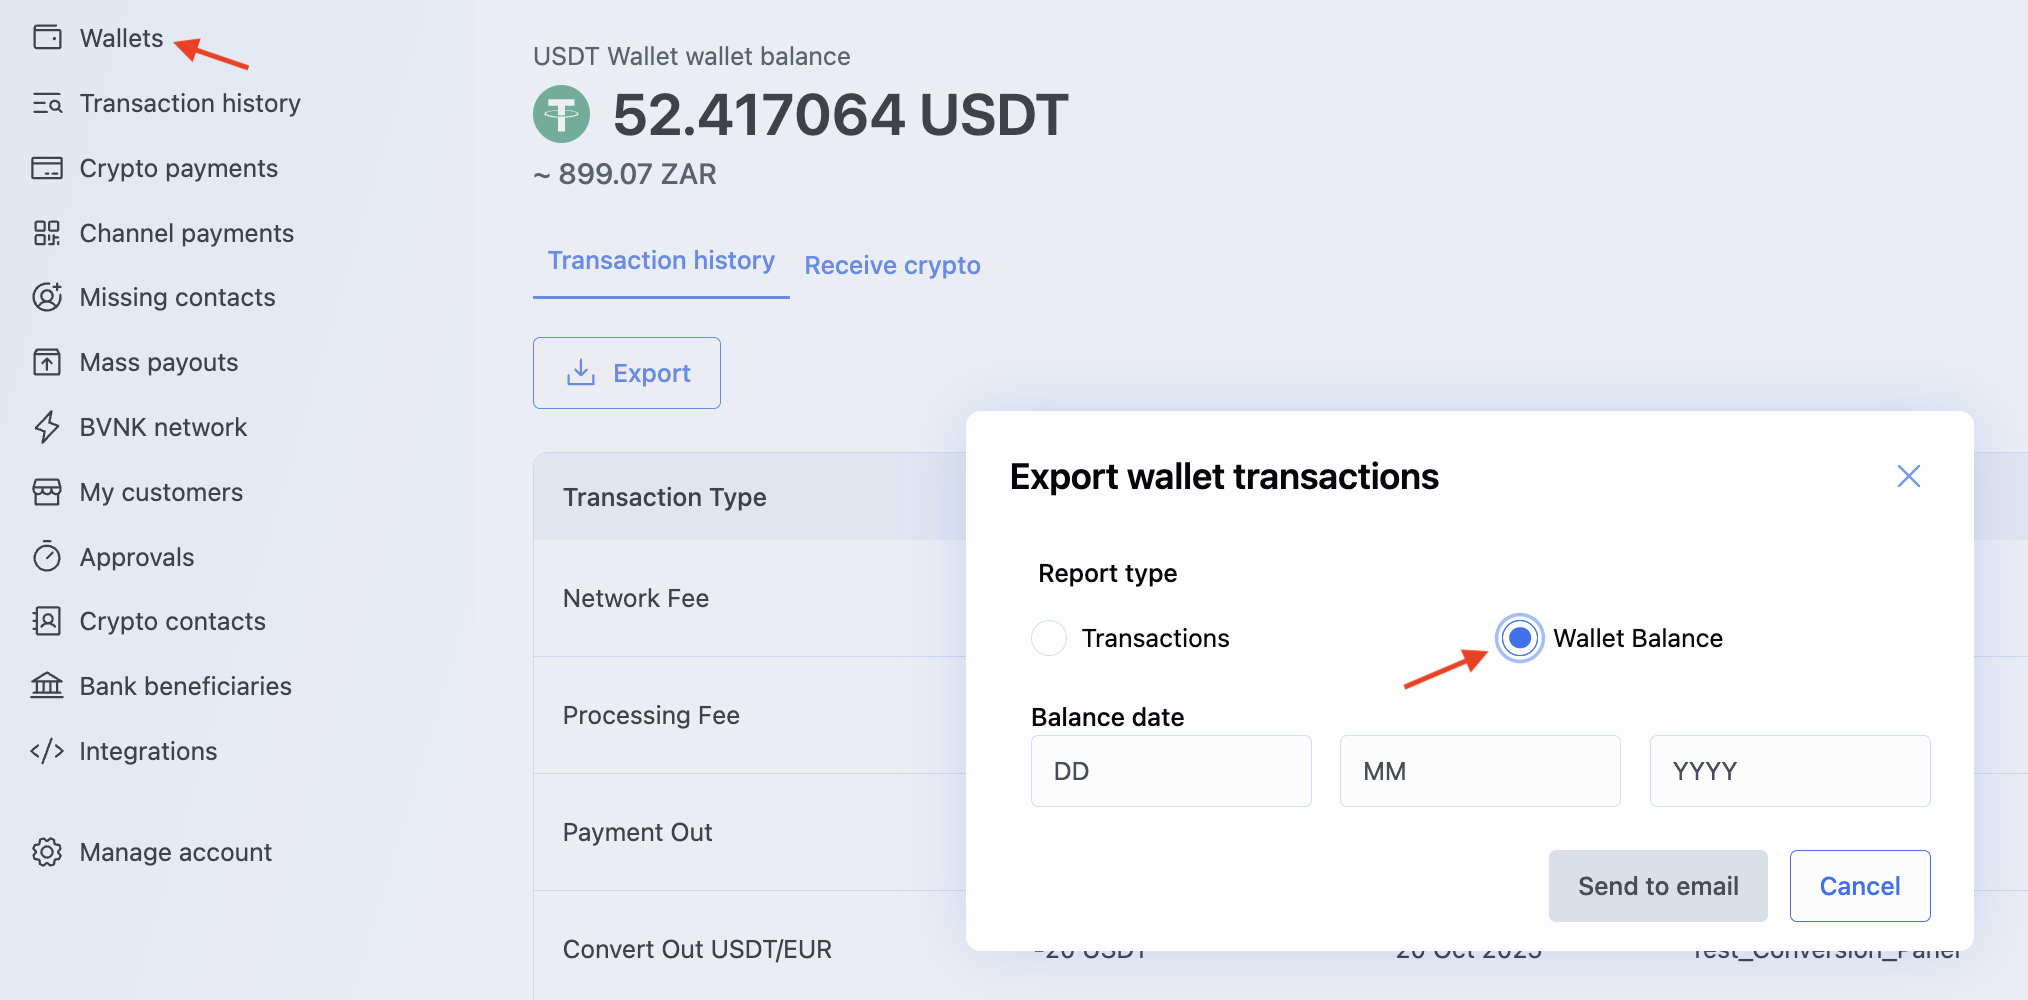Click the Missing contacts icon
The width and height of the screenshot is (2028, 1000).
[x=47, y=297]
